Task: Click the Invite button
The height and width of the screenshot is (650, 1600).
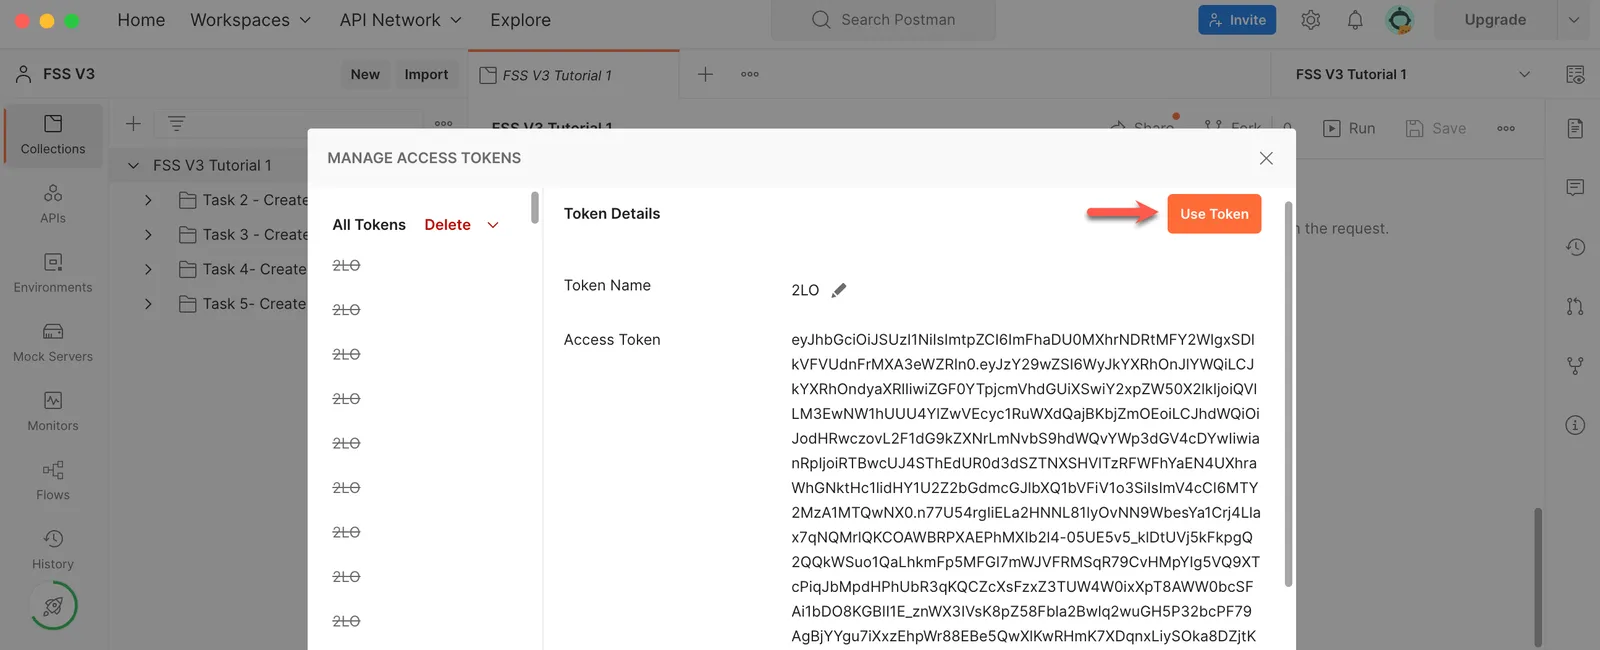Action: [1237, 20]
